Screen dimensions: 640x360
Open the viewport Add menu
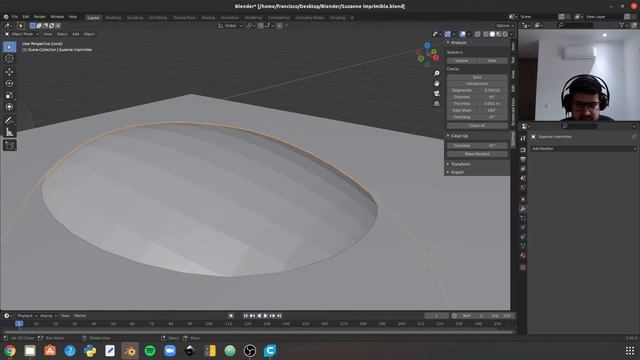click(76, 34)
